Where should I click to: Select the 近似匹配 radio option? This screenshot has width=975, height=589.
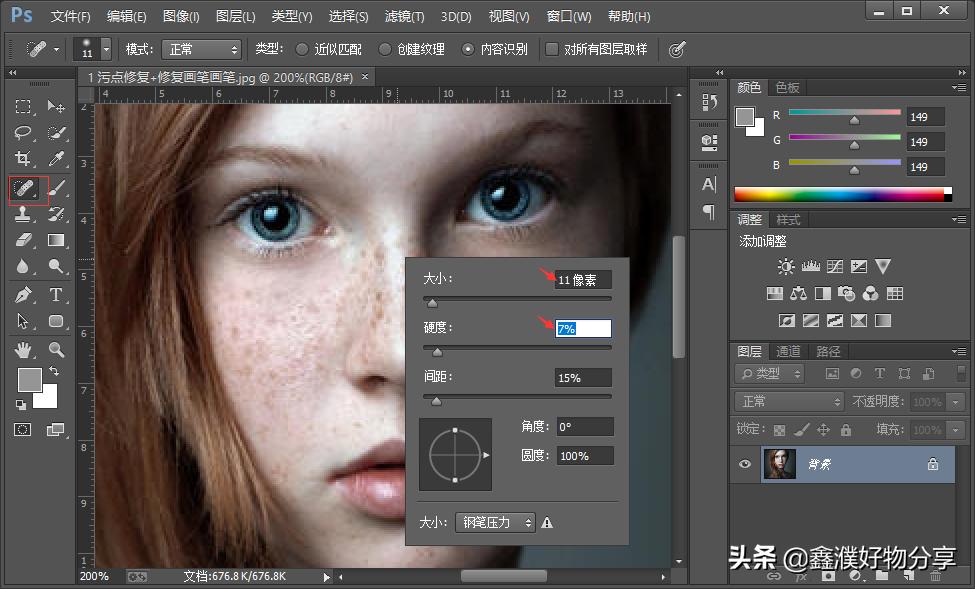point(303,49)
